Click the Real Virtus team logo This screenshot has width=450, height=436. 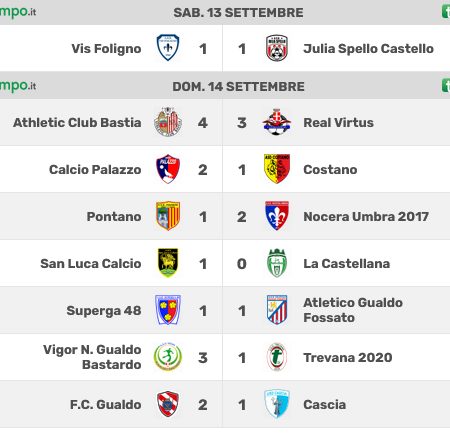tap(277, 122)
